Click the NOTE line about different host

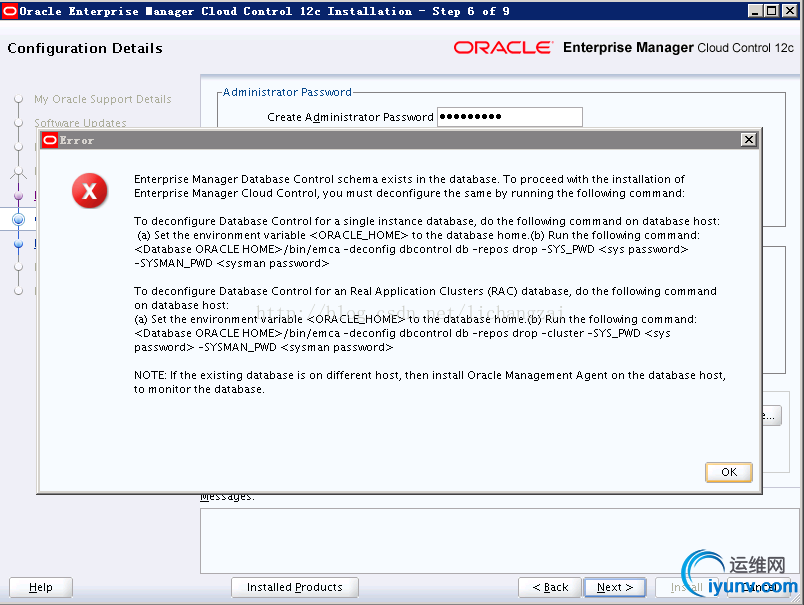tap(430, 375)
